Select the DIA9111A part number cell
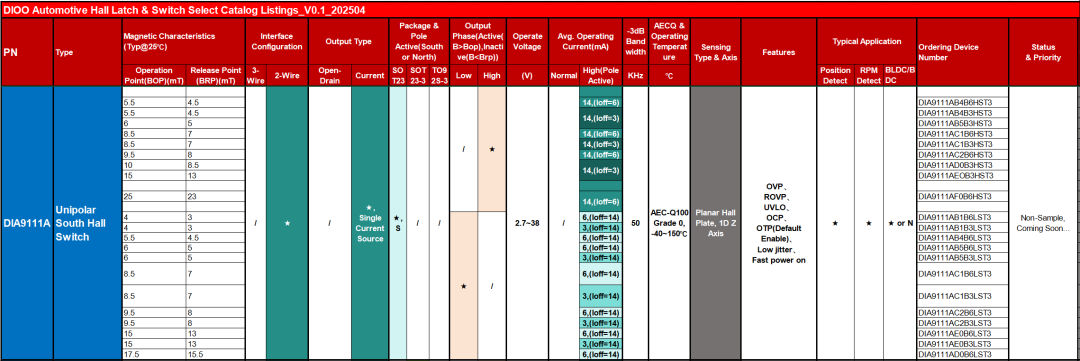Screen dimensions: 1080x361 point(27,223)
